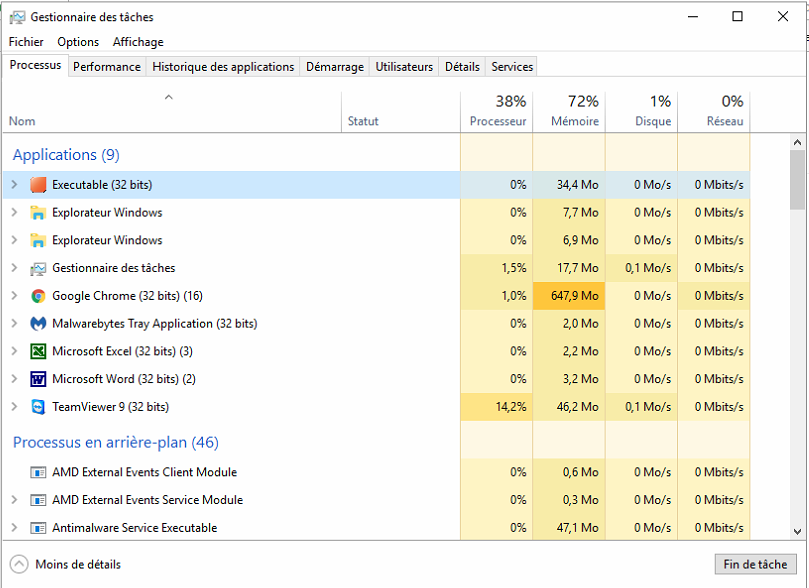
Task: Expand the first Explorateur Windows row
Action: (x=14, y=213)
